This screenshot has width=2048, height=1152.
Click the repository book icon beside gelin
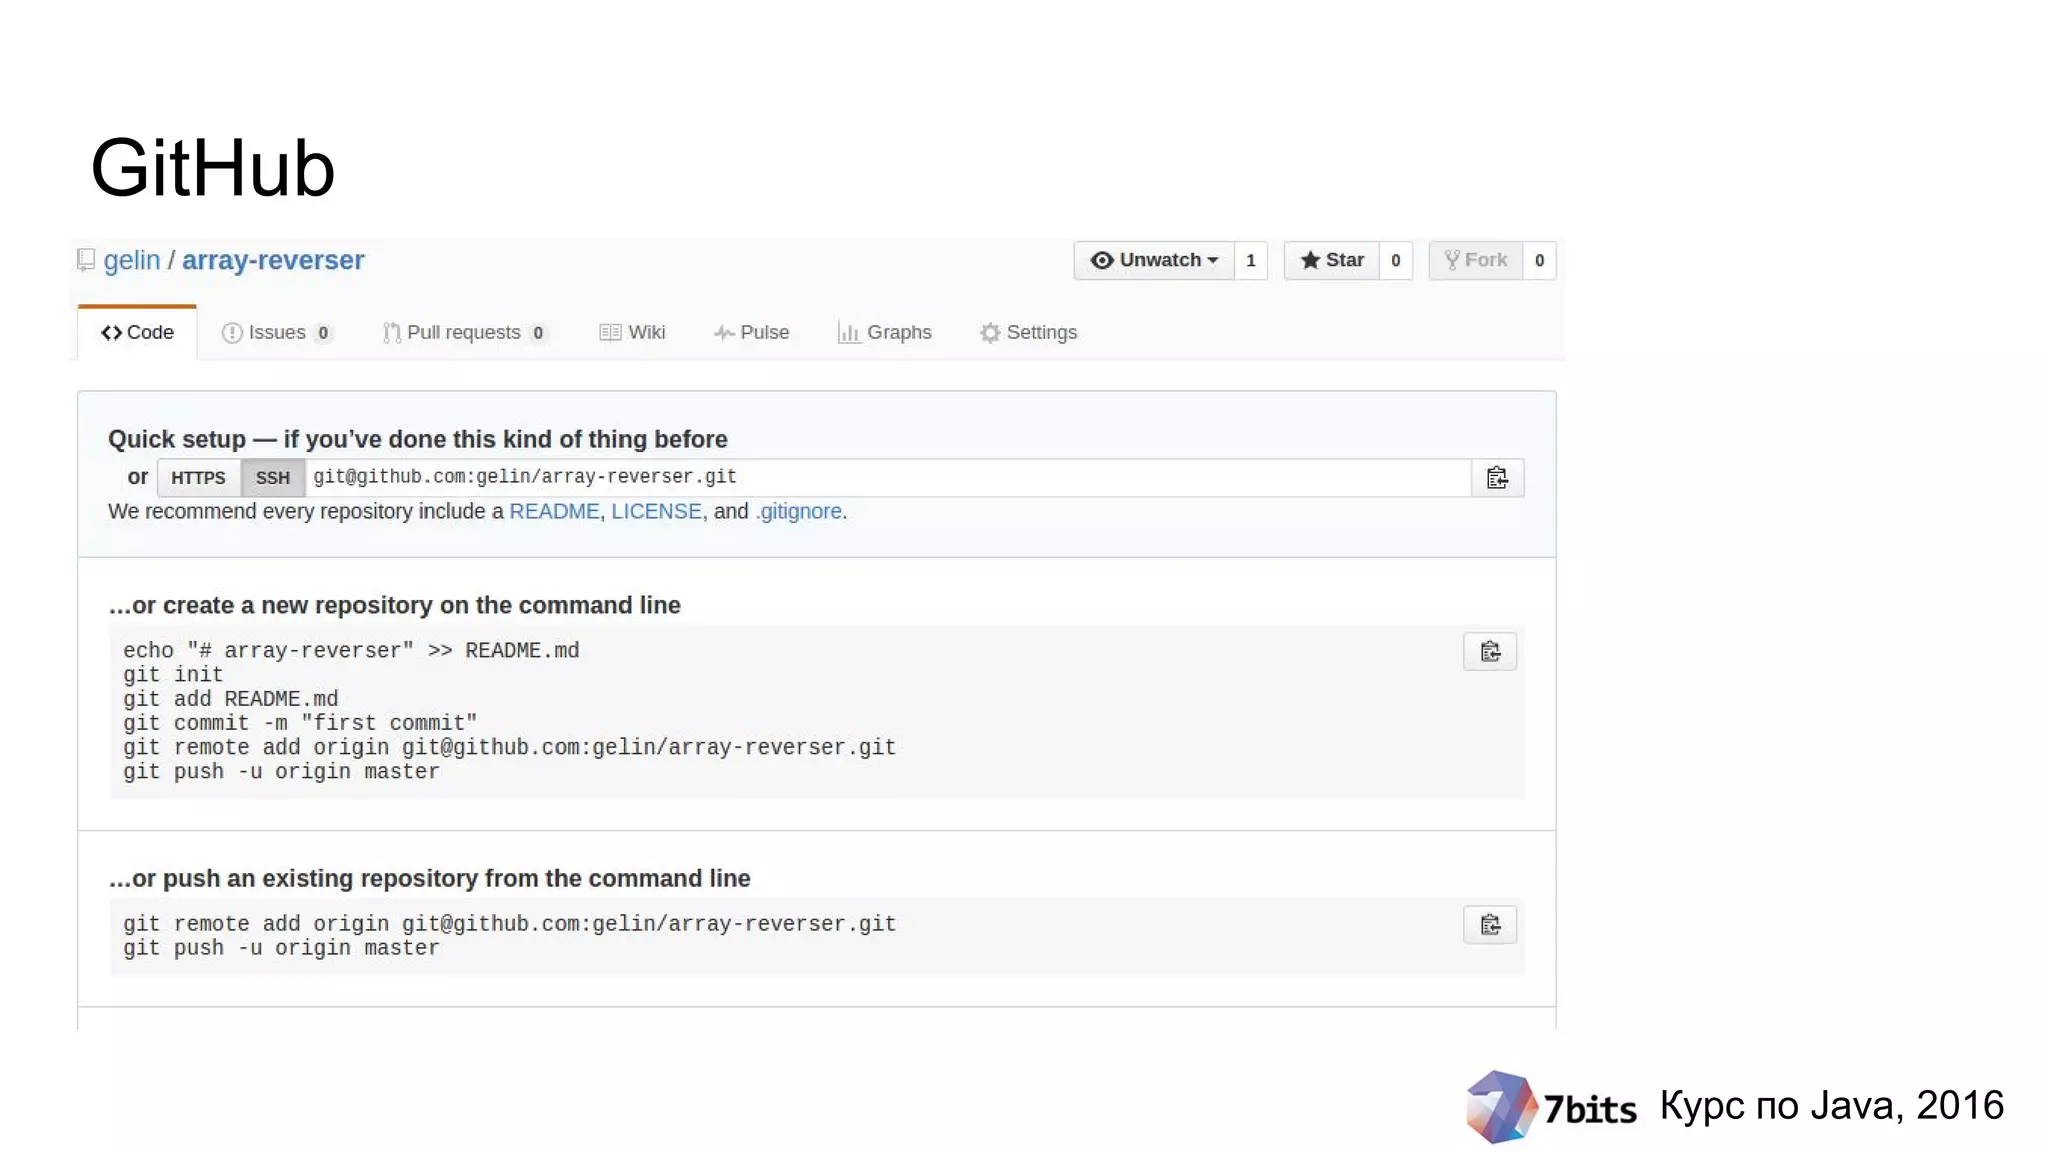86,261
